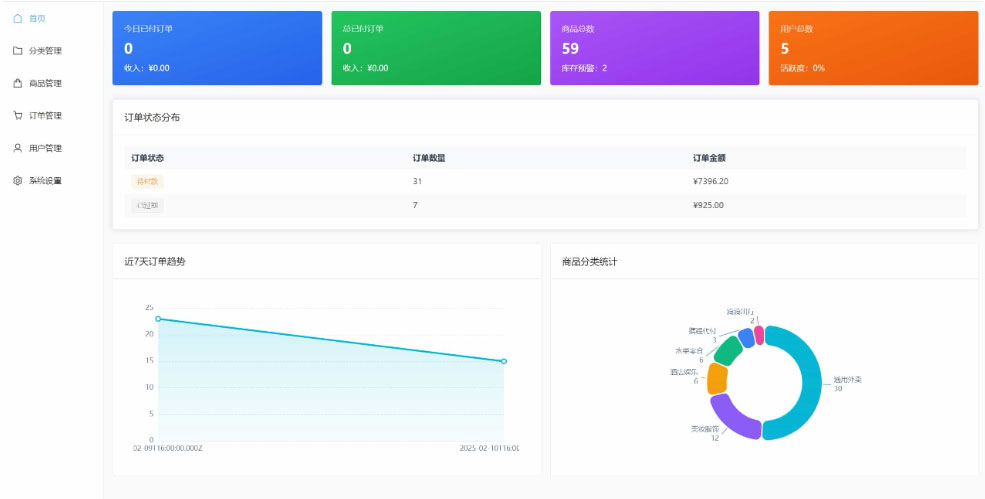Open the 订单管理 menu item
The image size is (985, 499).
45,115
